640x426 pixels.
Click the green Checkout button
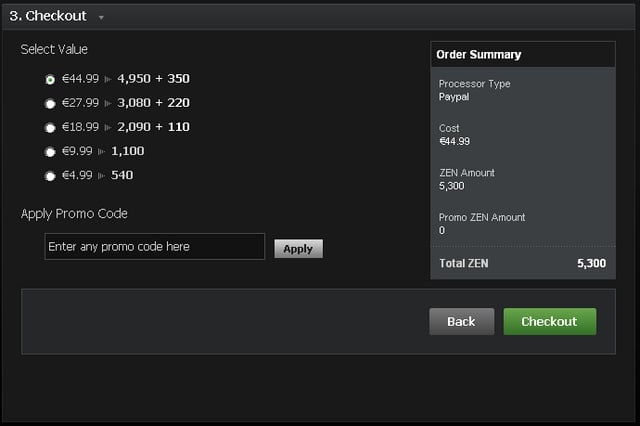(x=549, y=321)
